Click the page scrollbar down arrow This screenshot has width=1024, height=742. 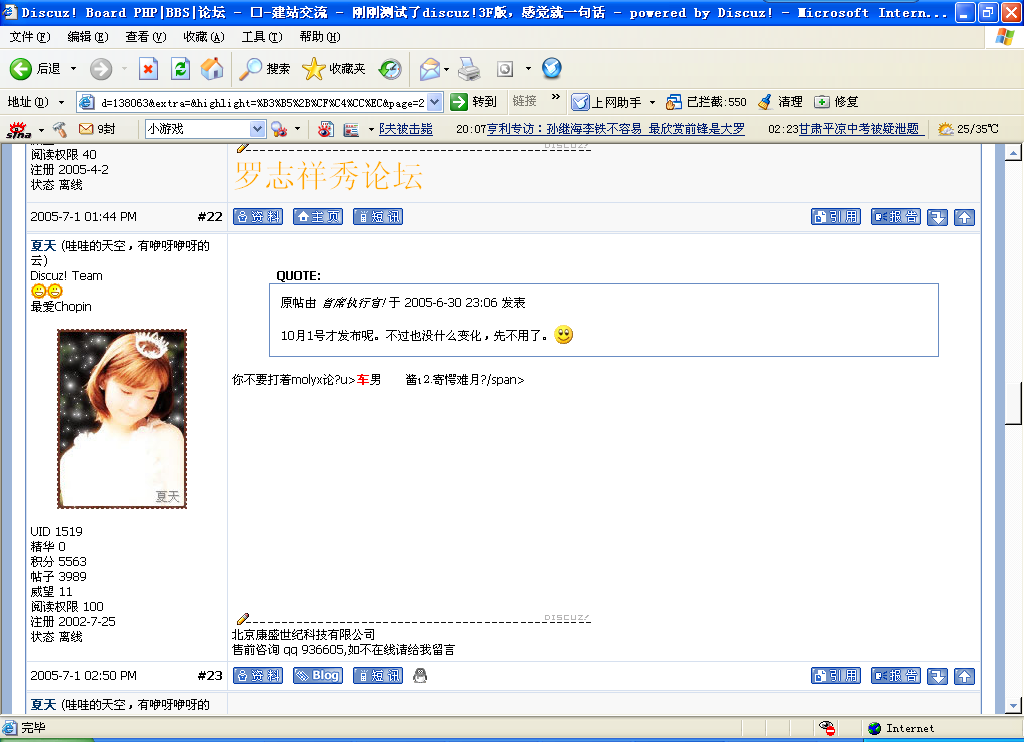(x=1013, y=705)
